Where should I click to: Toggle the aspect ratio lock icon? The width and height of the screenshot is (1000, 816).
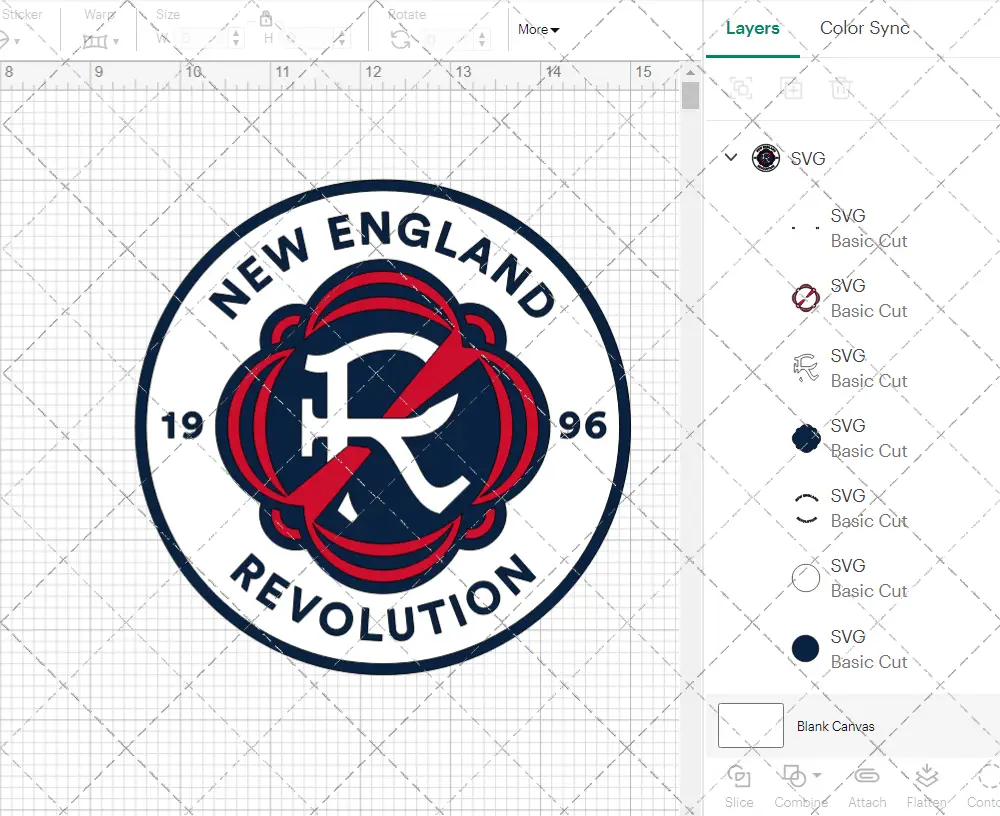[266, 18]
